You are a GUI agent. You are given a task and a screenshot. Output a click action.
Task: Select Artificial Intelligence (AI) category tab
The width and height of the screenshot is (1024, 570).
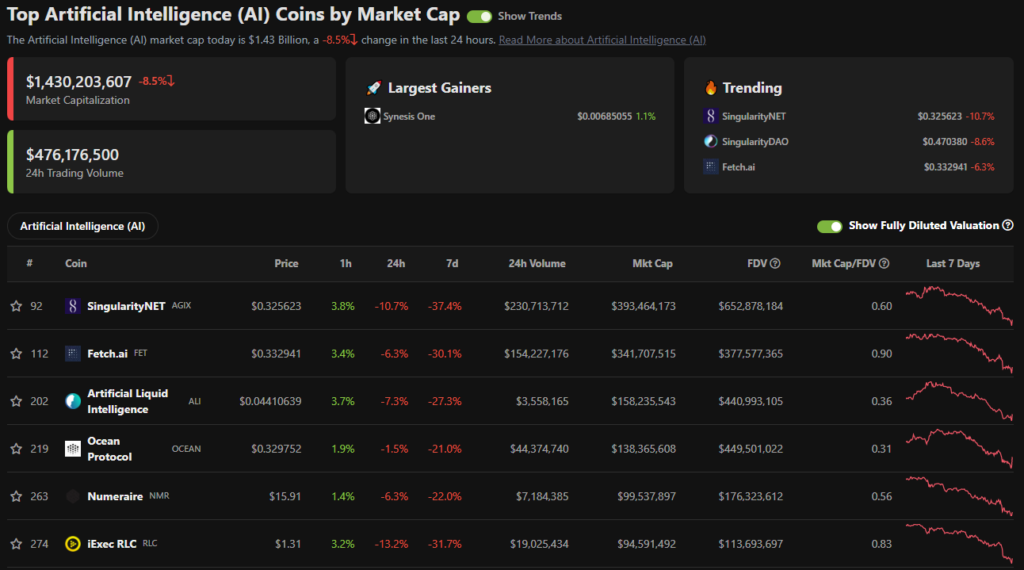tap(82, 226)
